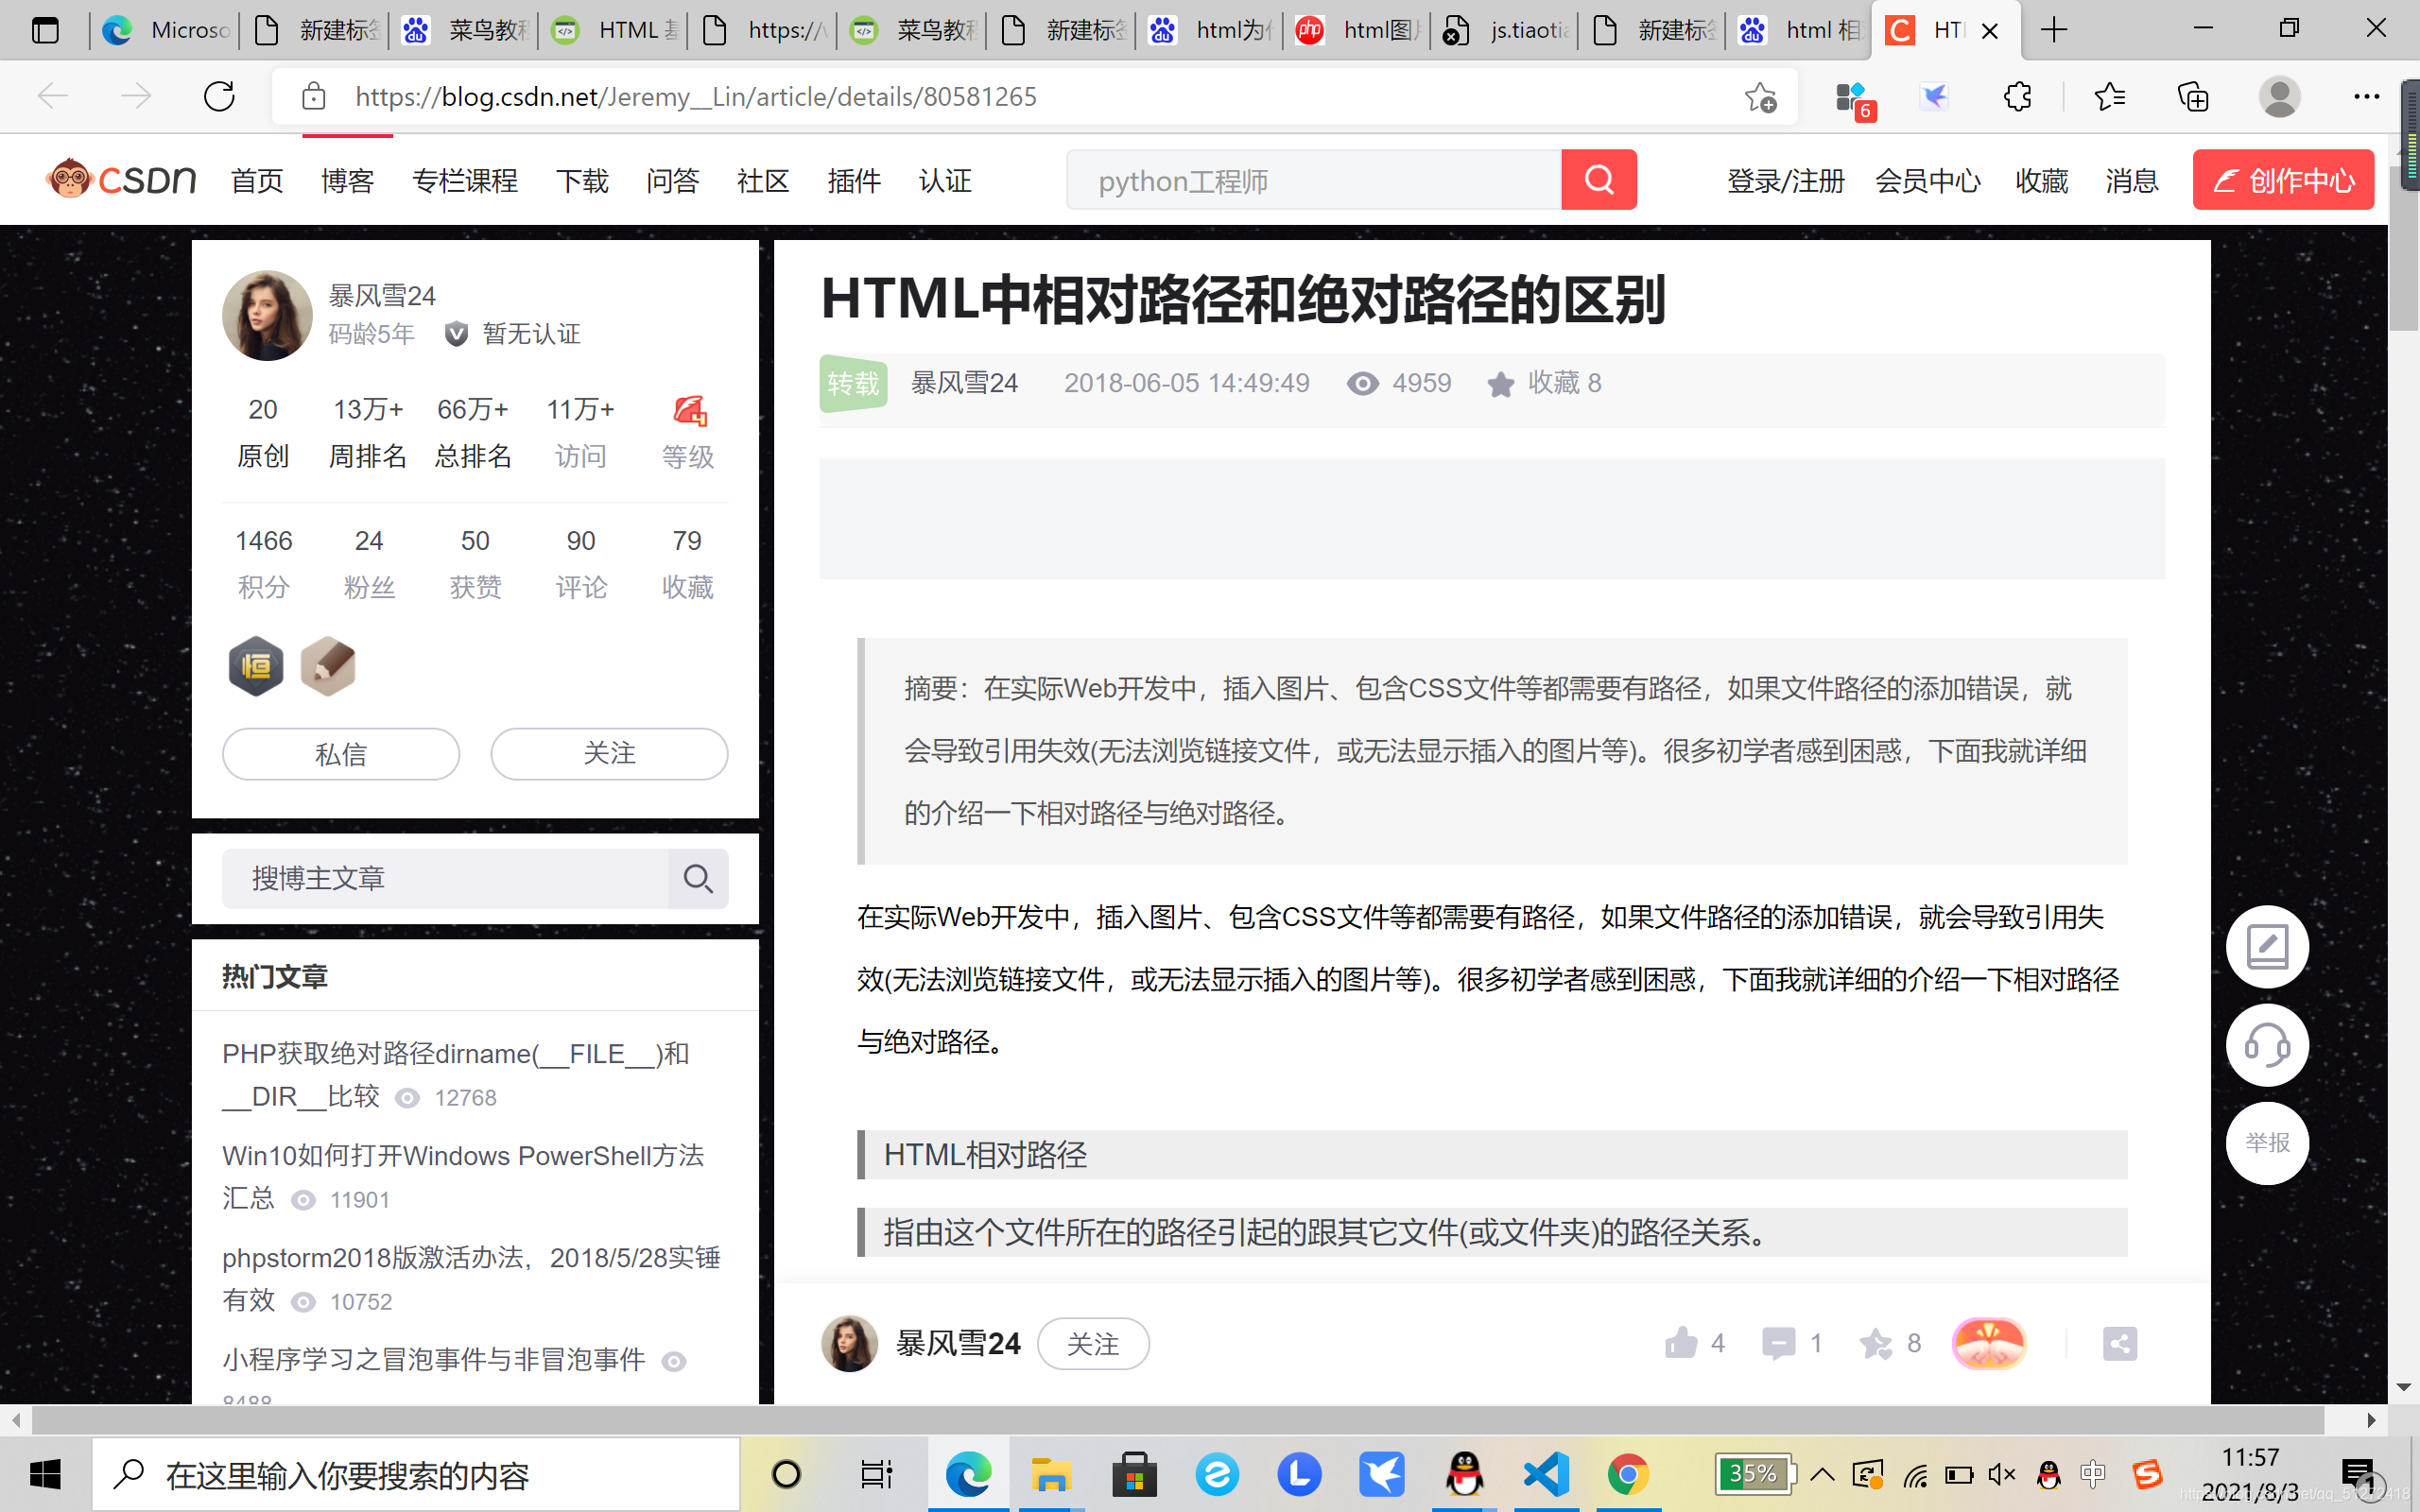This screenshot has width=2420, height=1512.
Task: Open the 博客 nav item
Action: pyautogui.click(x=347, y=181)
